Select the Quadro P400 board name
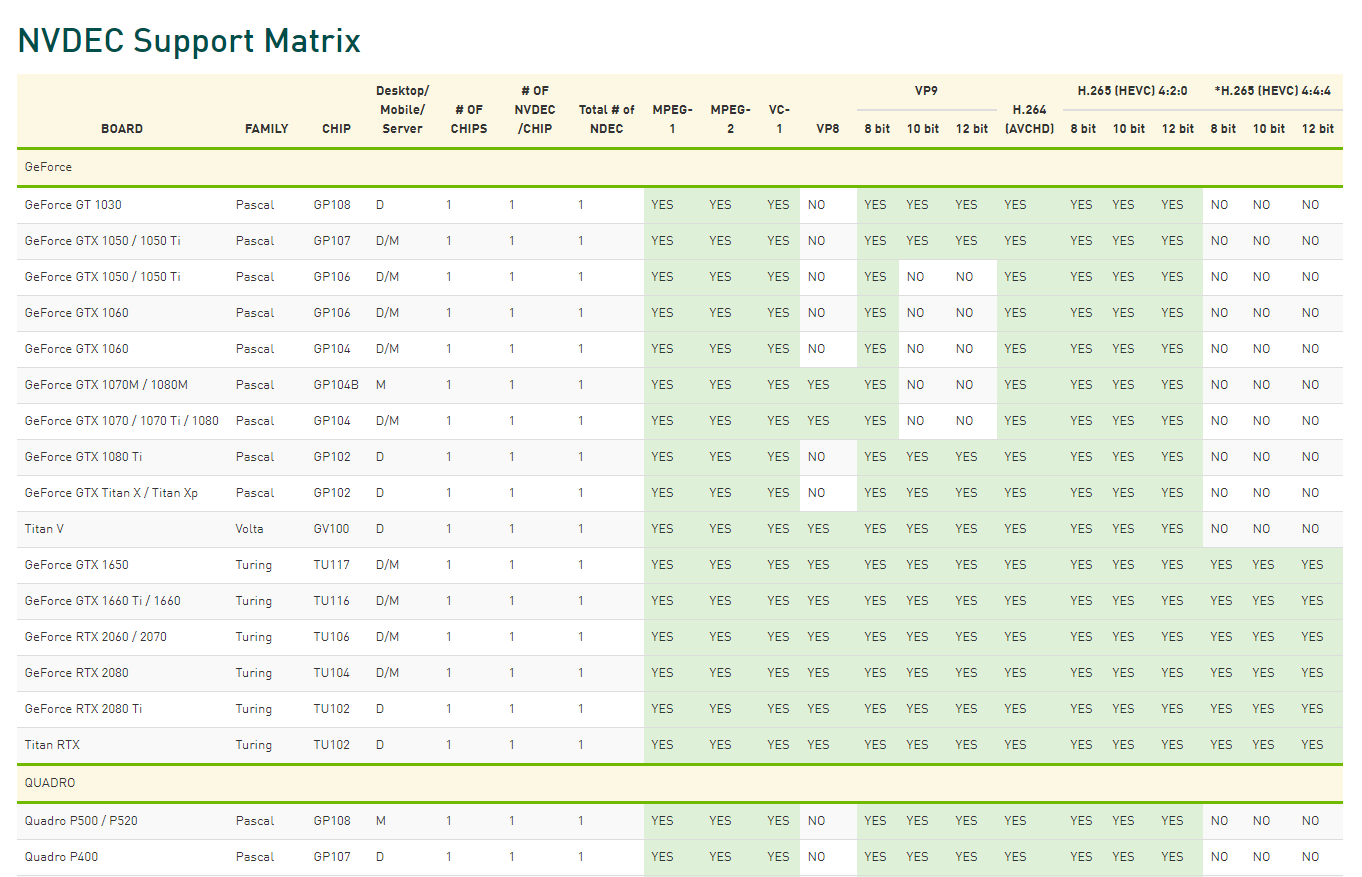Image resolution: width=1362 pixels, height=877 pixels. (x=61, y=857)
